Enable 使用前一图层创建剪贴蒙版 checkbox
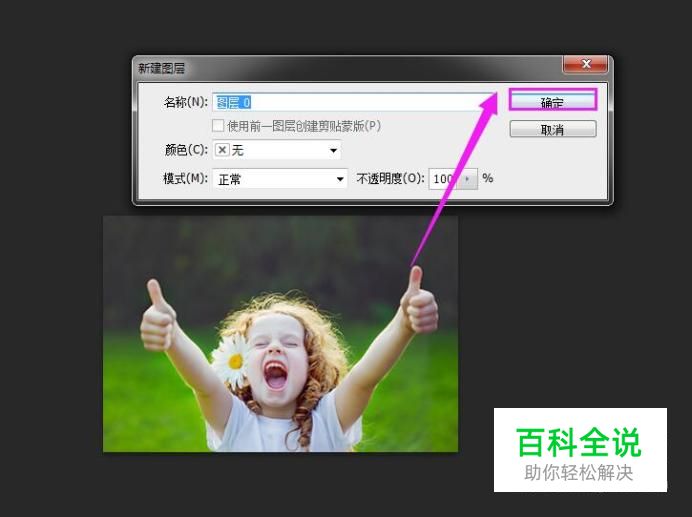The width and height of the screenshot is (692, 517). tap(218, 126)
